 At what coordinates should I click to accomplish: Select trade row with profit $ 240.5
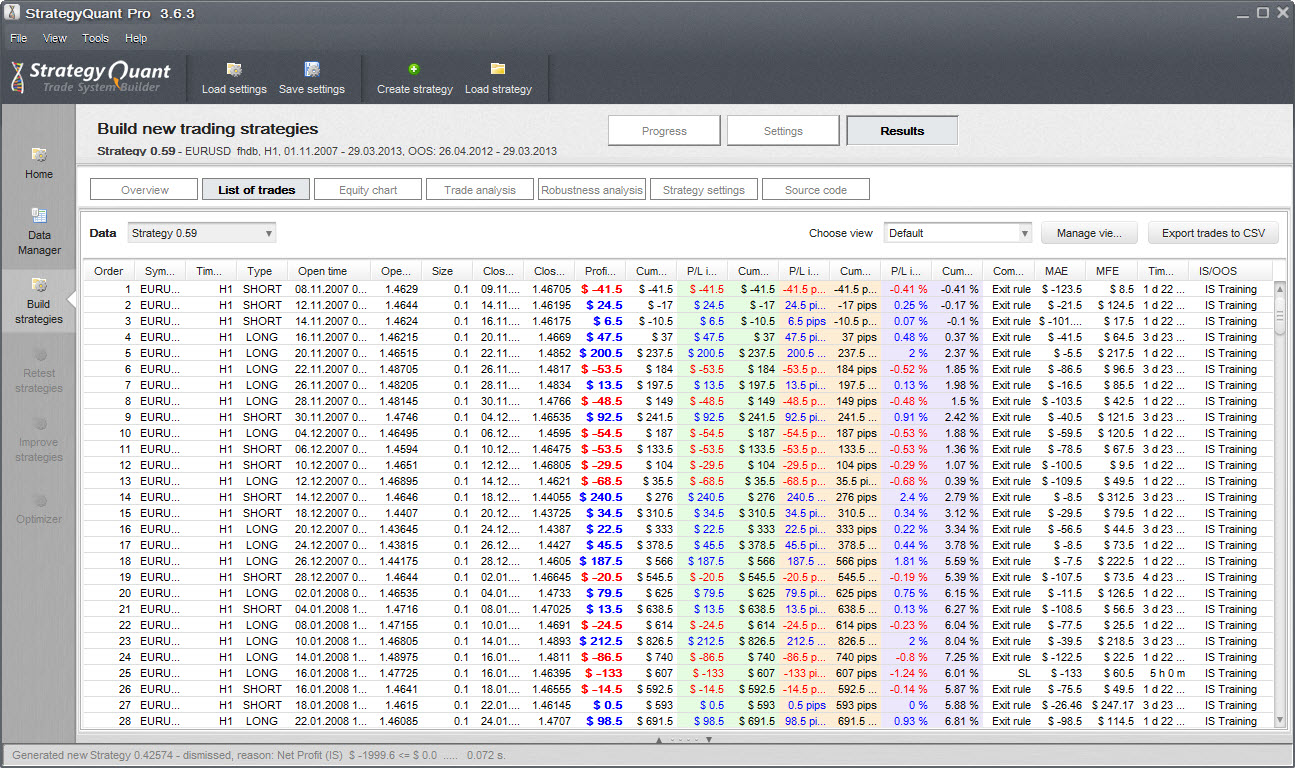[x=680, y=497]
